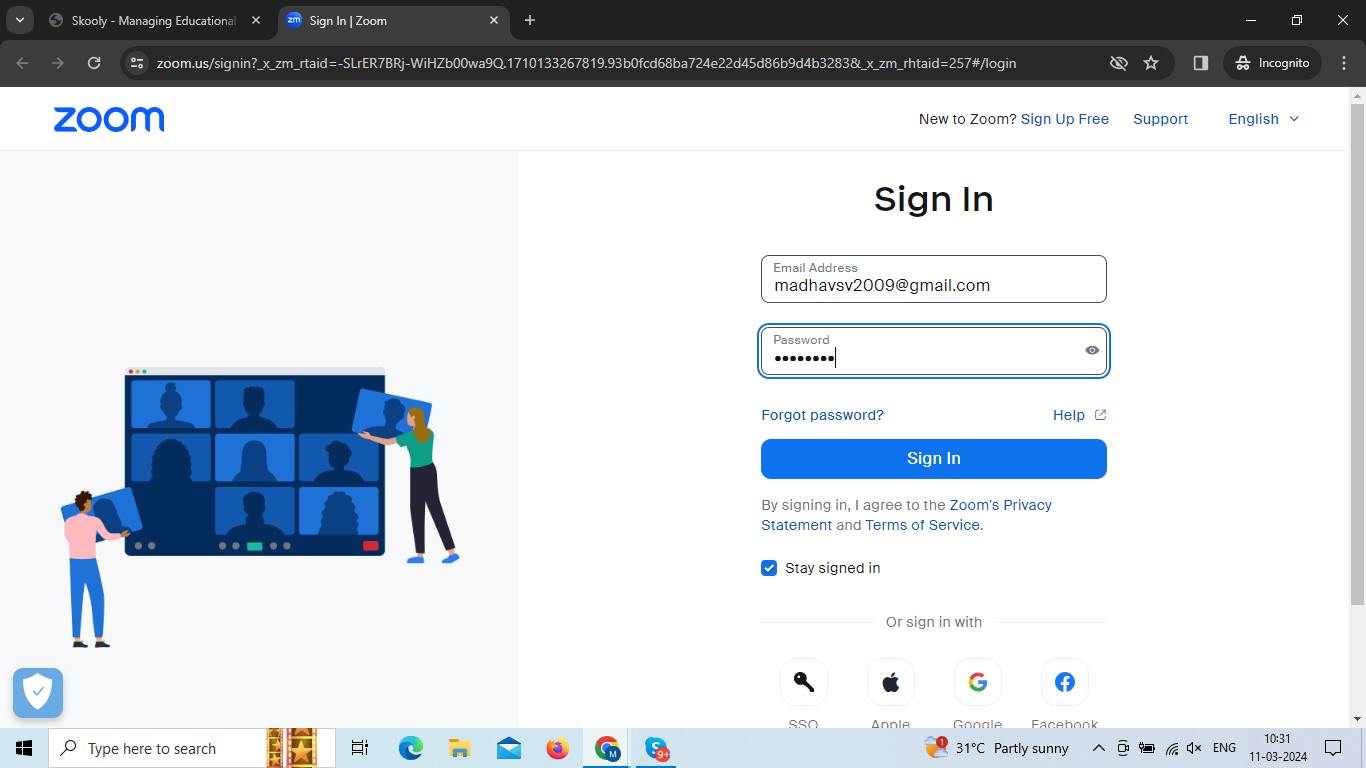This screenshot has height=768, width=1366.
Task: Open the Forgot password link
Action: pyautogui.click(x=822, y=415)
